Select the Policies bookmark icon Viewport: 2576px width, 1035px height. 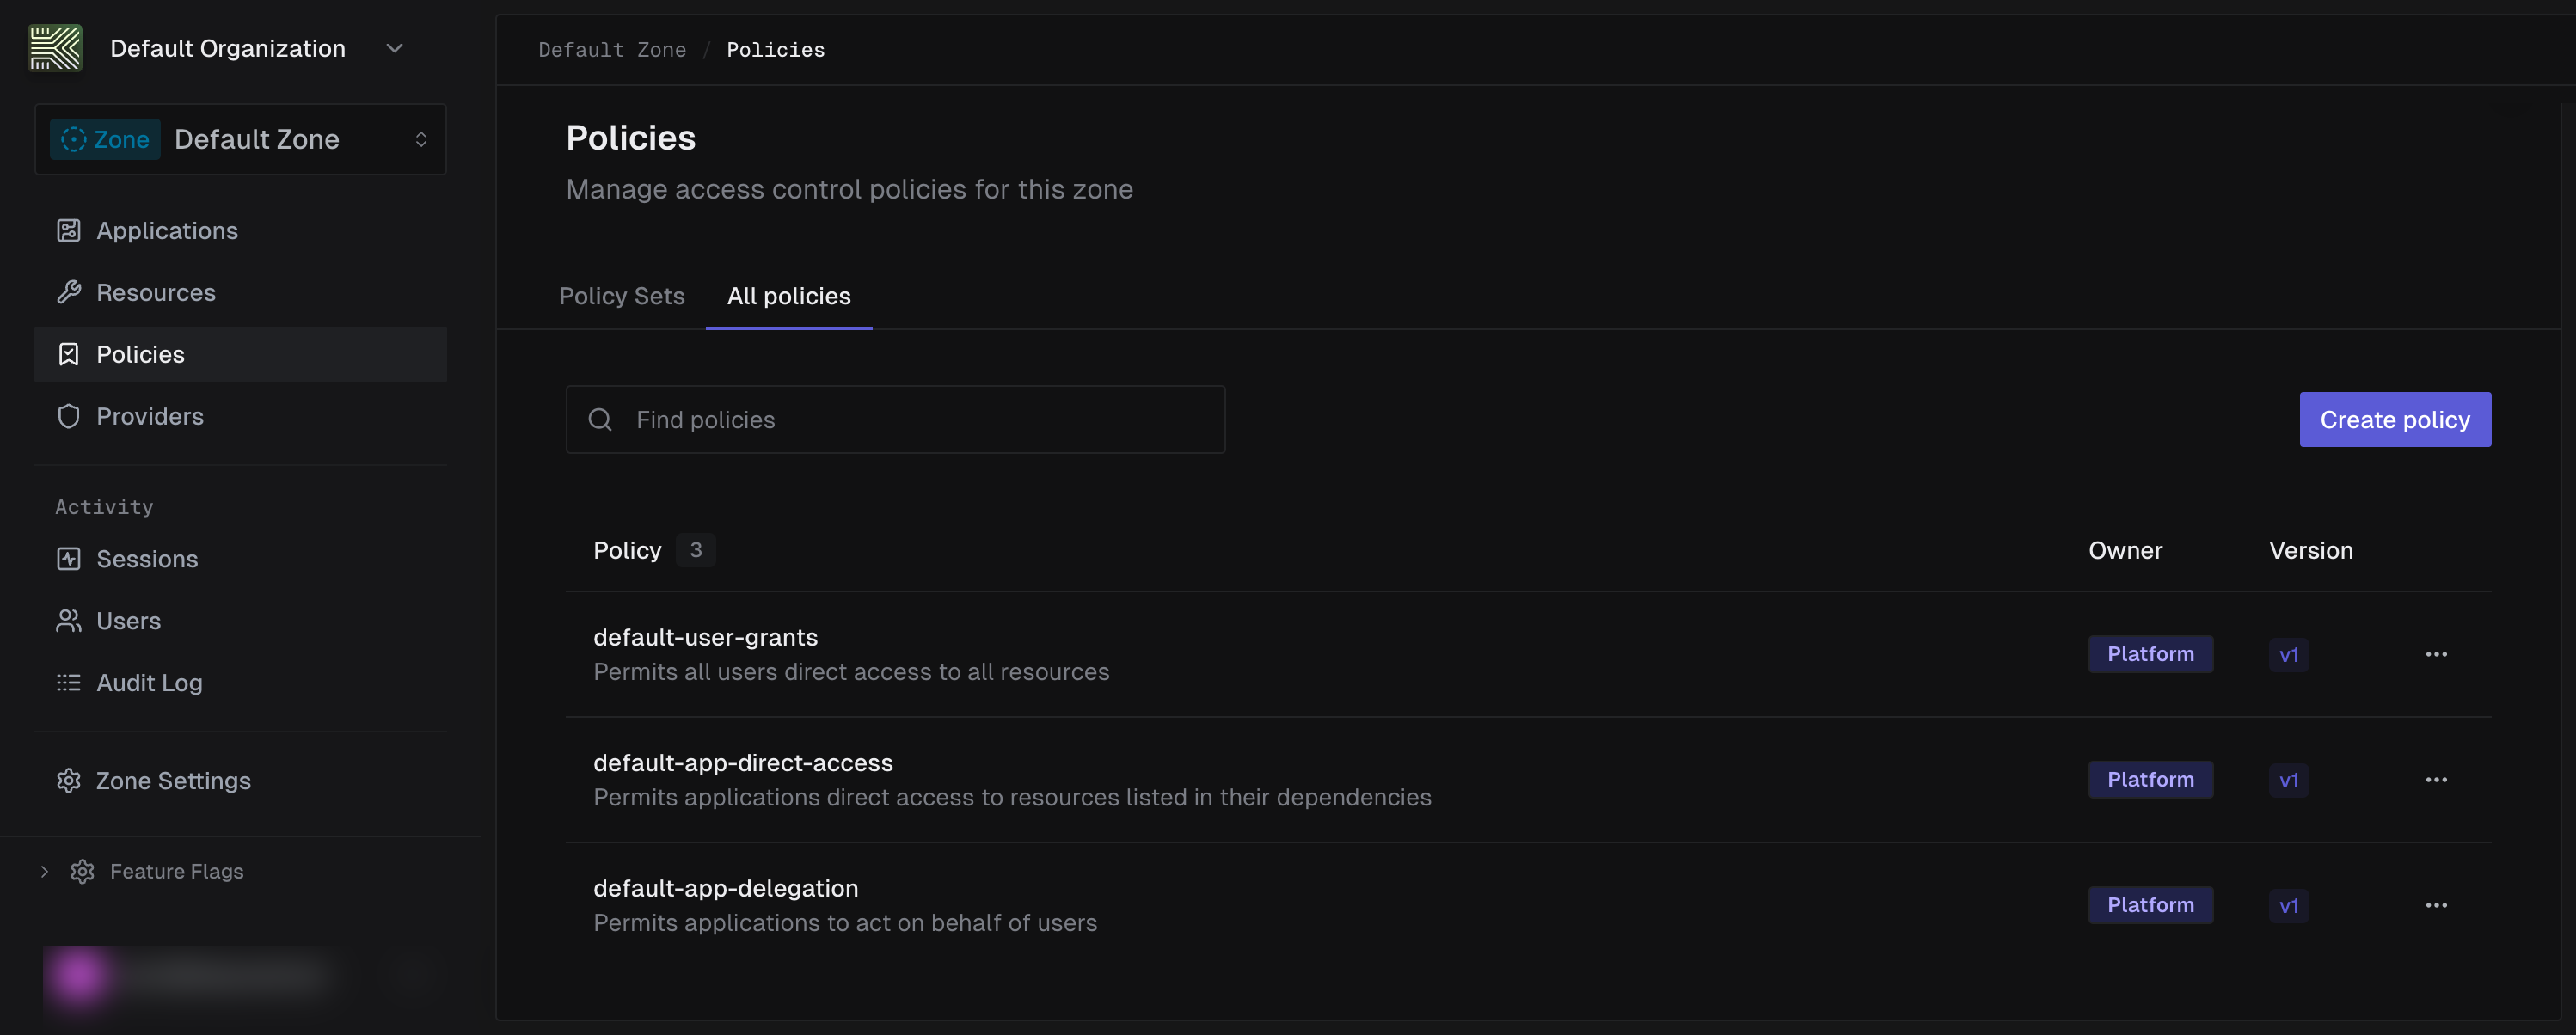point(68,354)
